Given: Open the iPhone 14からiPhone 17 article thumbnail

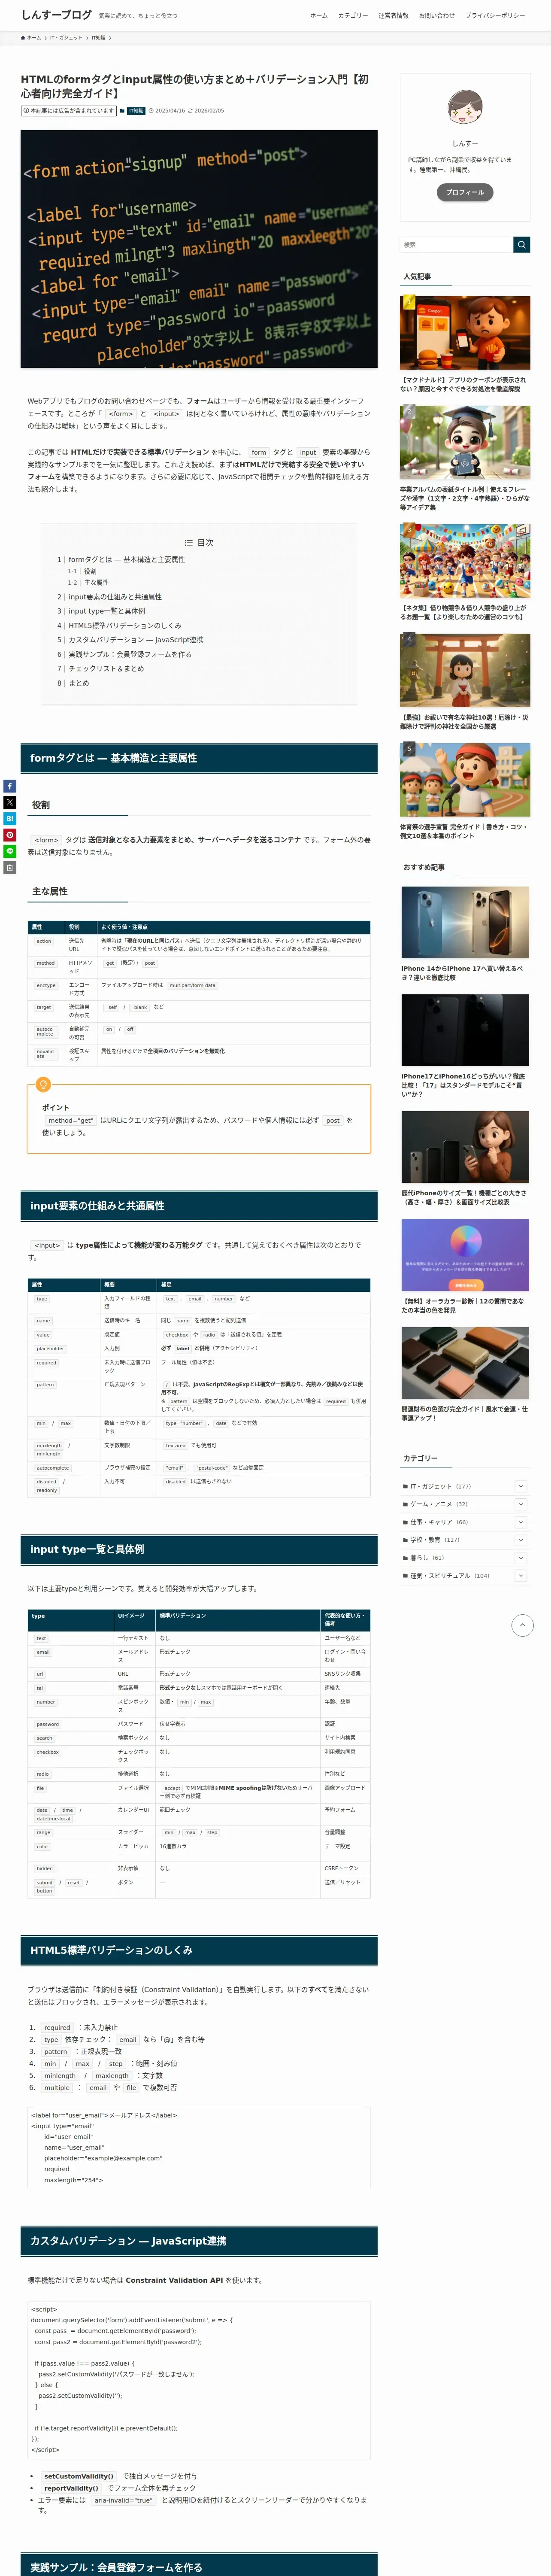Looking at the screenshot, I should pos(465,923).
